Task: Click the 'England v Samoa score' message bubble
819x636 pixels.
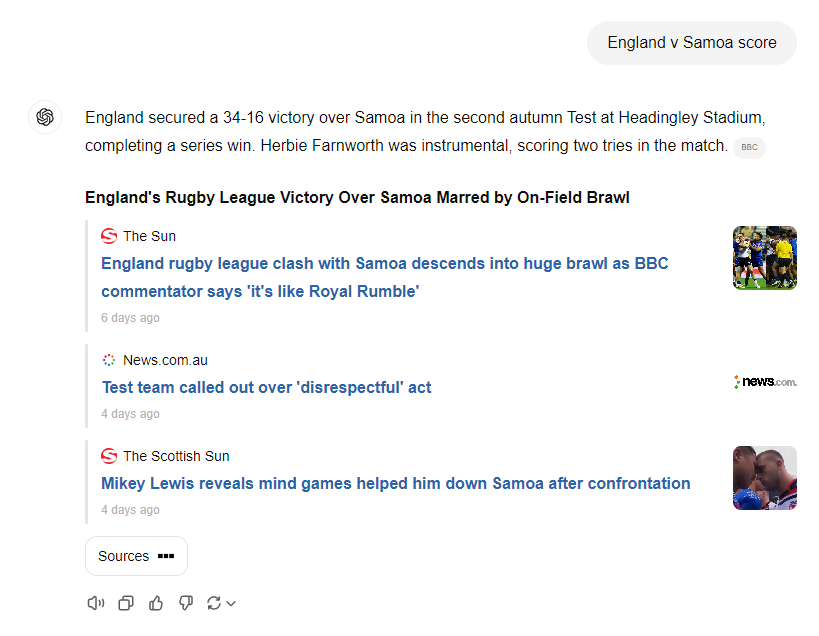Action: coord(692,43)
